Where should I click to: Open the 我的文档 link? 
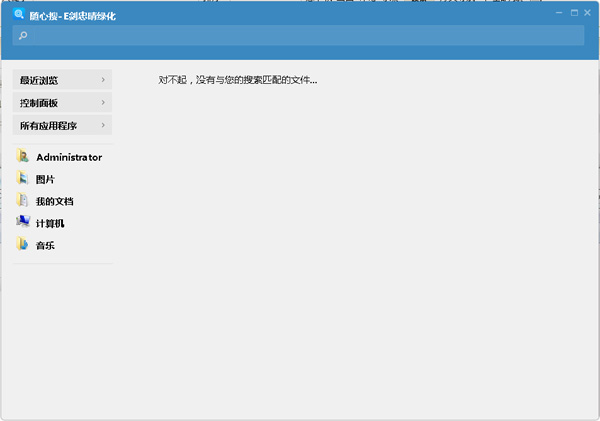pos(54,201)
